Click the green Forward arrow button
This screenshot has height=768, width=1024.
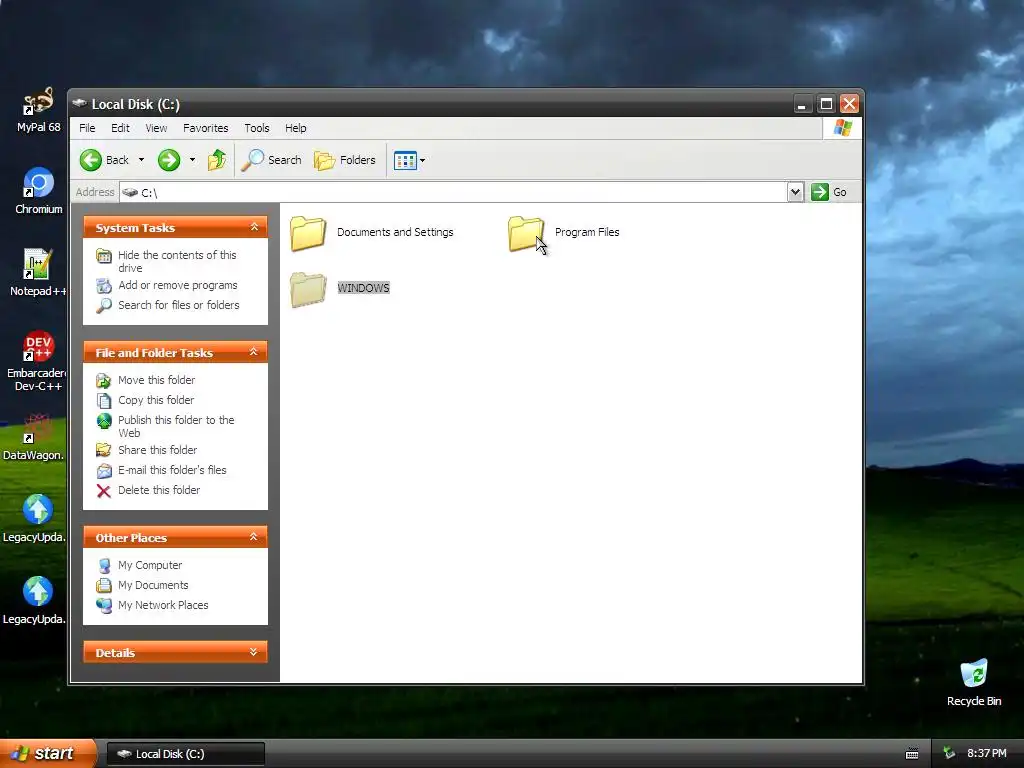pos(169,160)
